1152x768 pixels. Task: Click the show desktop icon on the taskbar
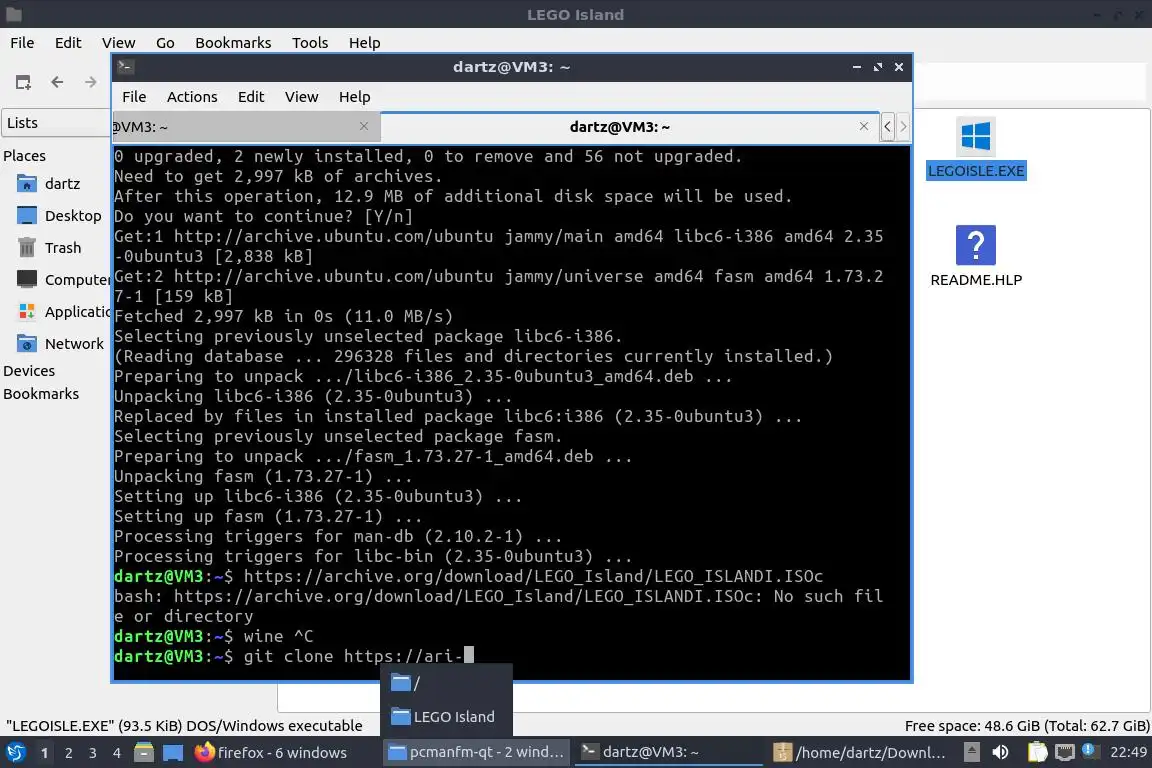click(x=173, y=753)
